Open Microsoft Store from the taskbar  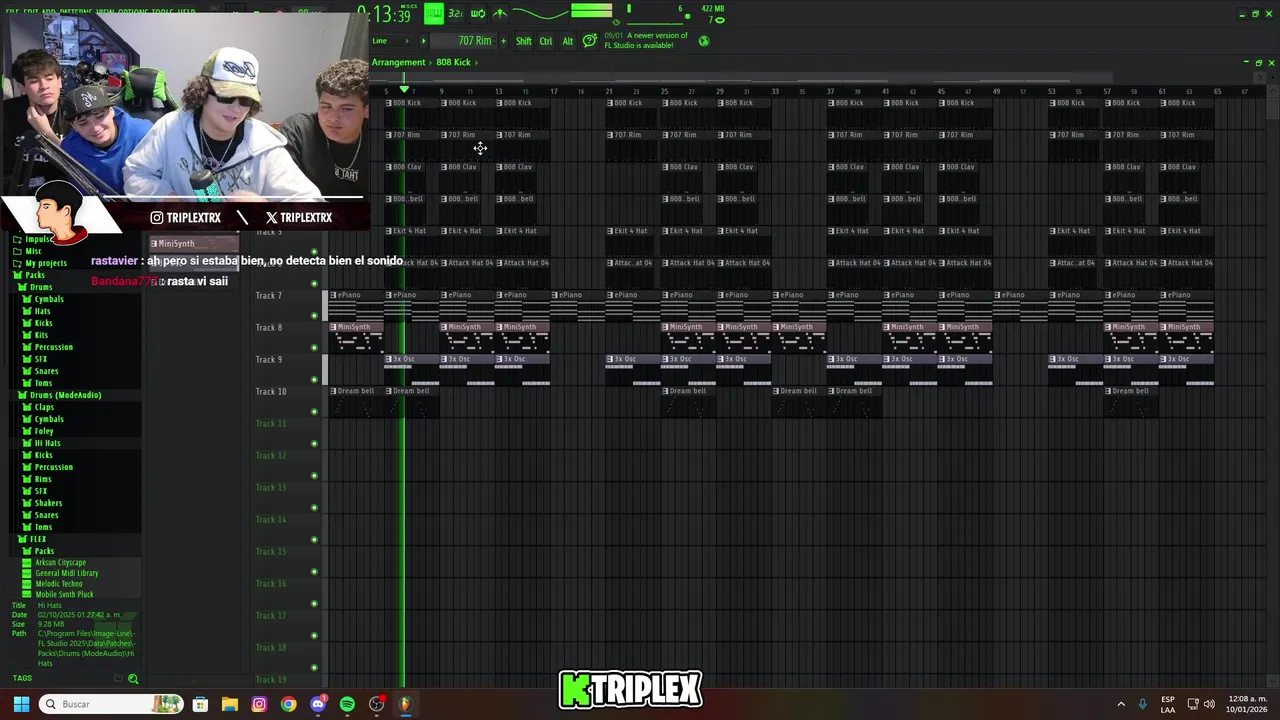click(x=200, y=704)
